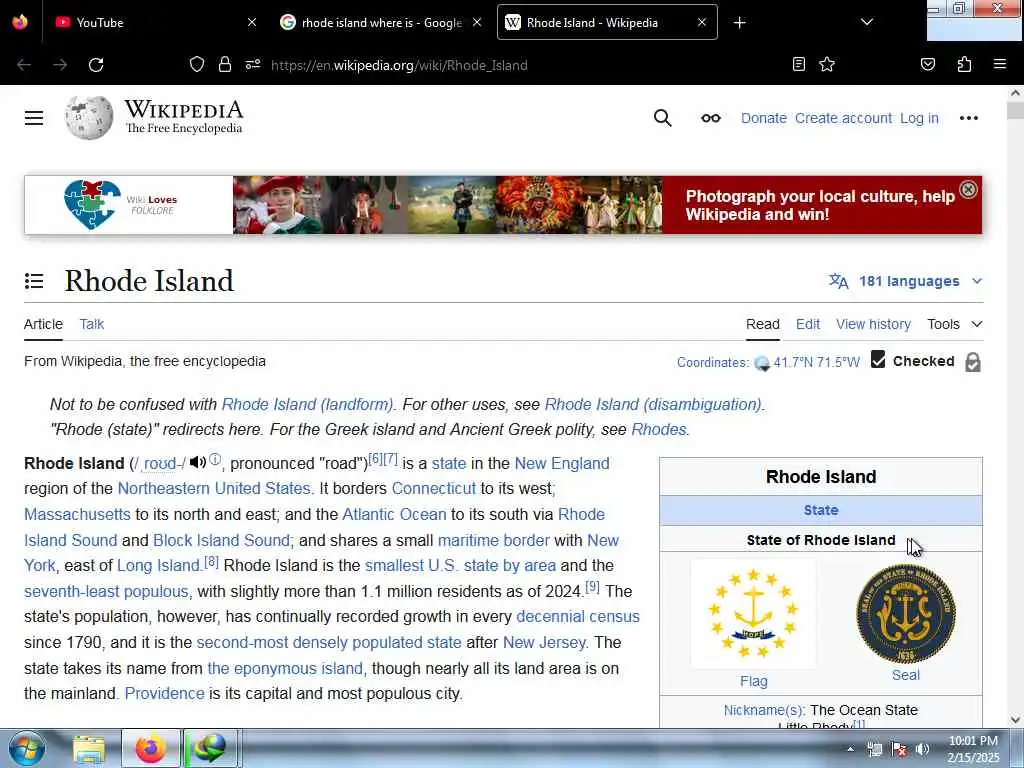Open the Windows Start button
The image size is (1024, 768).
point(27,749)
